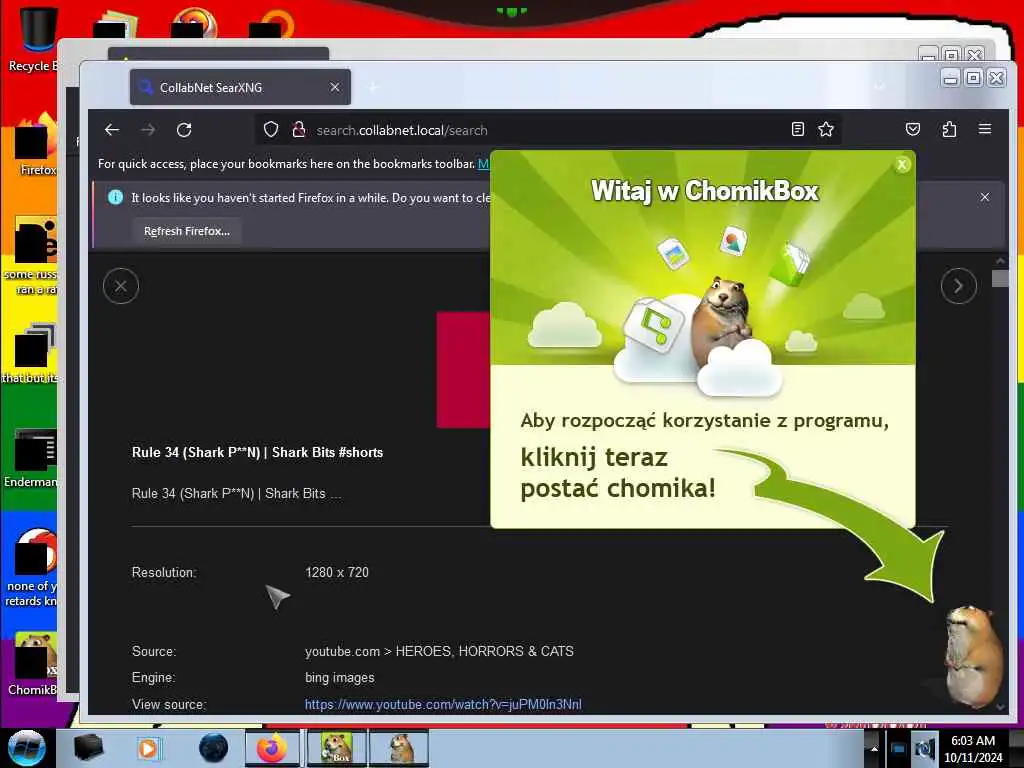
Task: Select the CollabNet SearXNG tab
Action: coord(240,87)
